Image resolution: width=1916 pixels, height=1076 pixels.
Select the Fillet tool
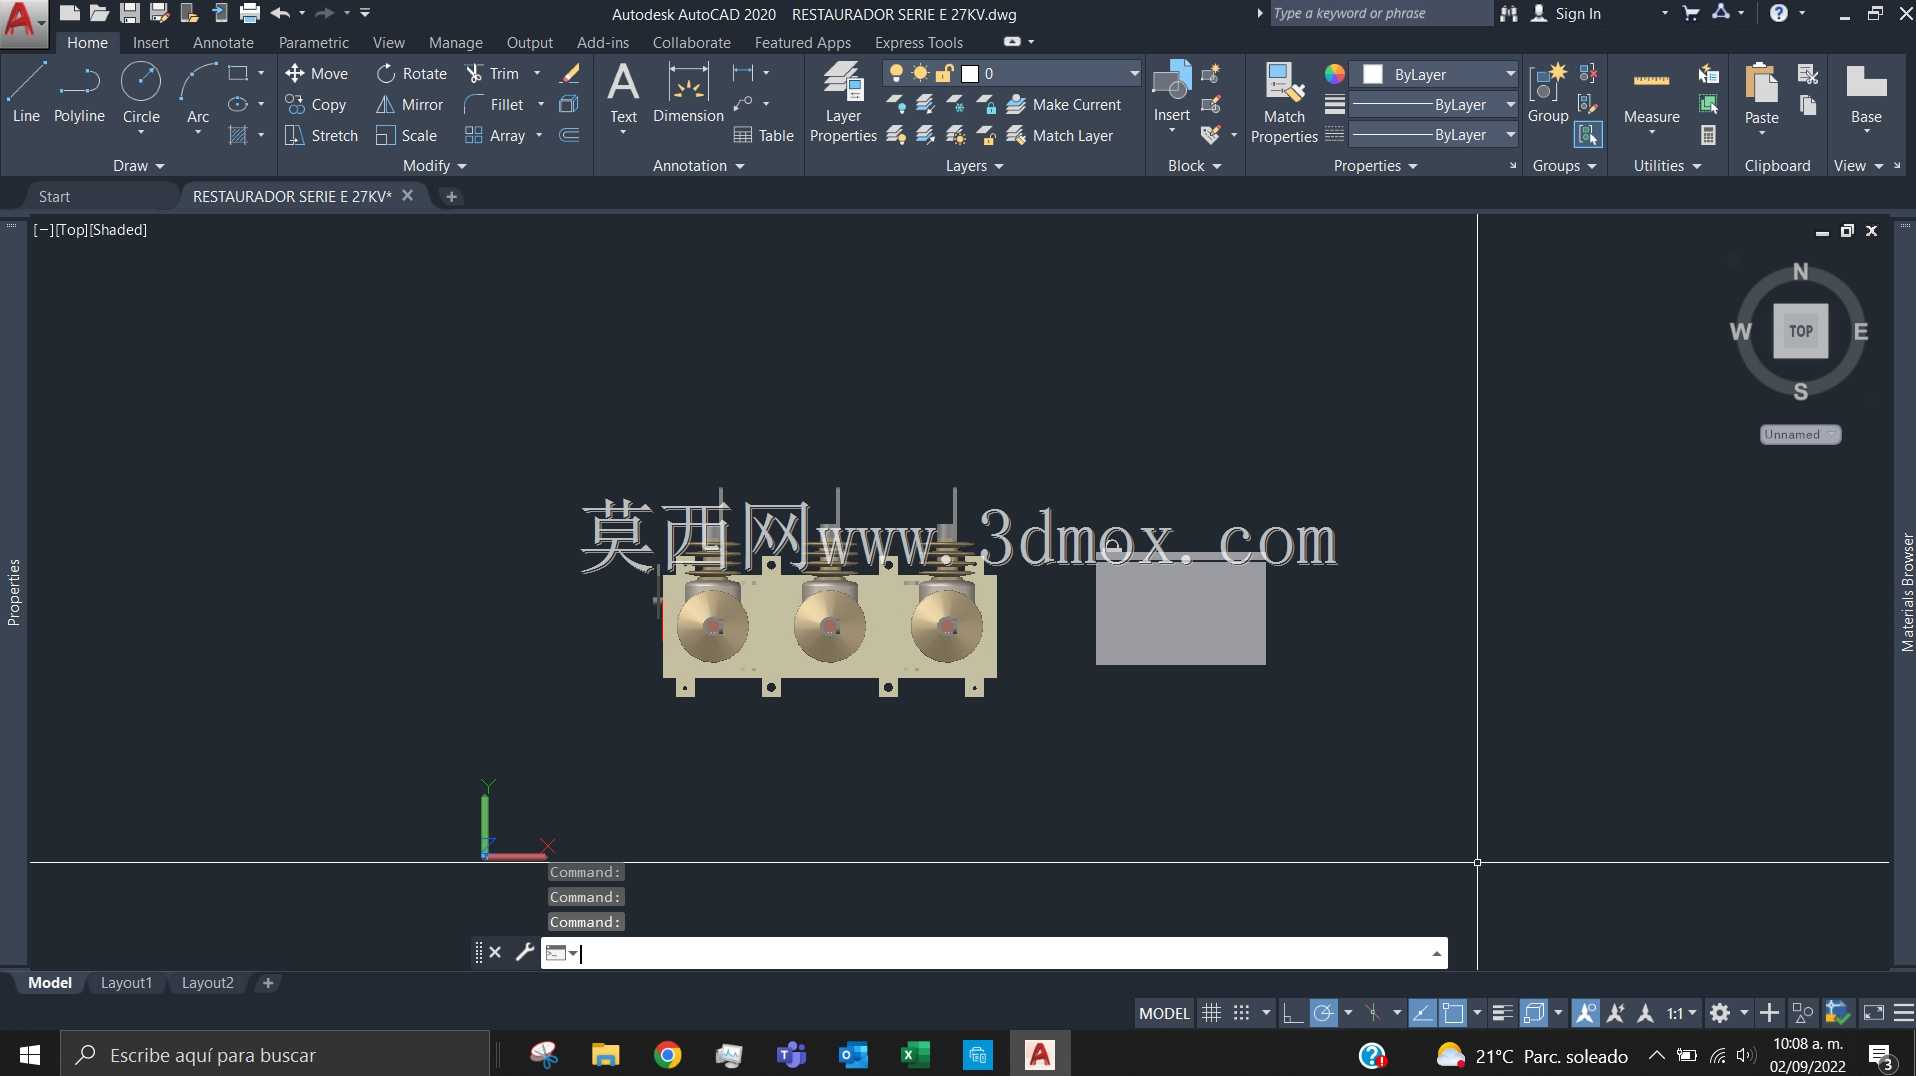point(494,104)
